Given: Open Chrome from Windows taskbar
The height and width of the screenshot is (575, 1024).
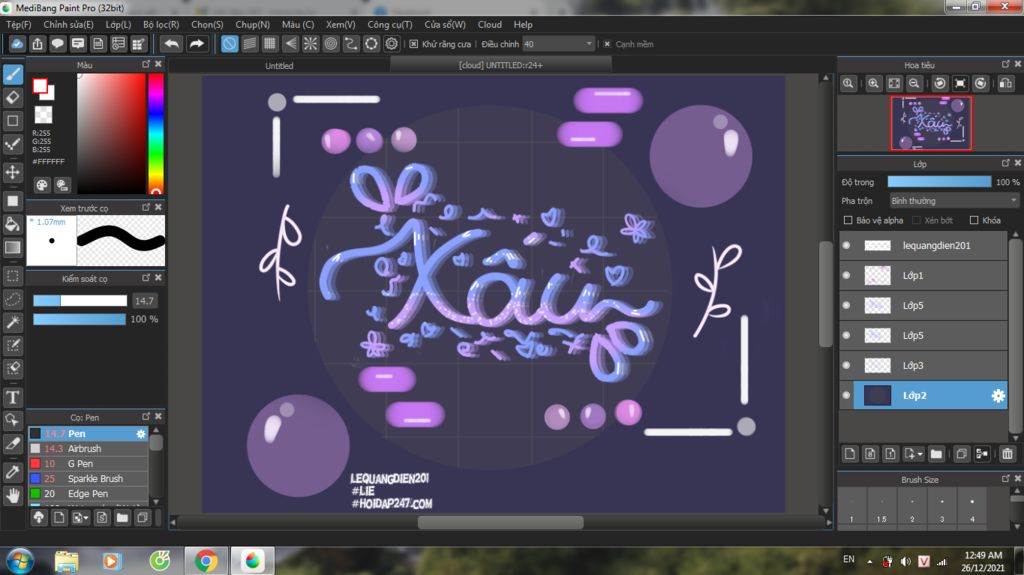Looking at the screenshot, I should click(x=206, y=561).
